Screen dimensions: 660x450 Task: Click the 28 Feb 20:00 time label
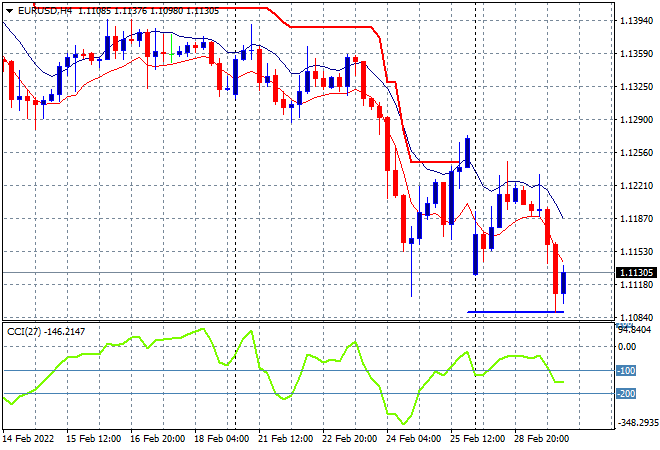click(x=541, y=439)
